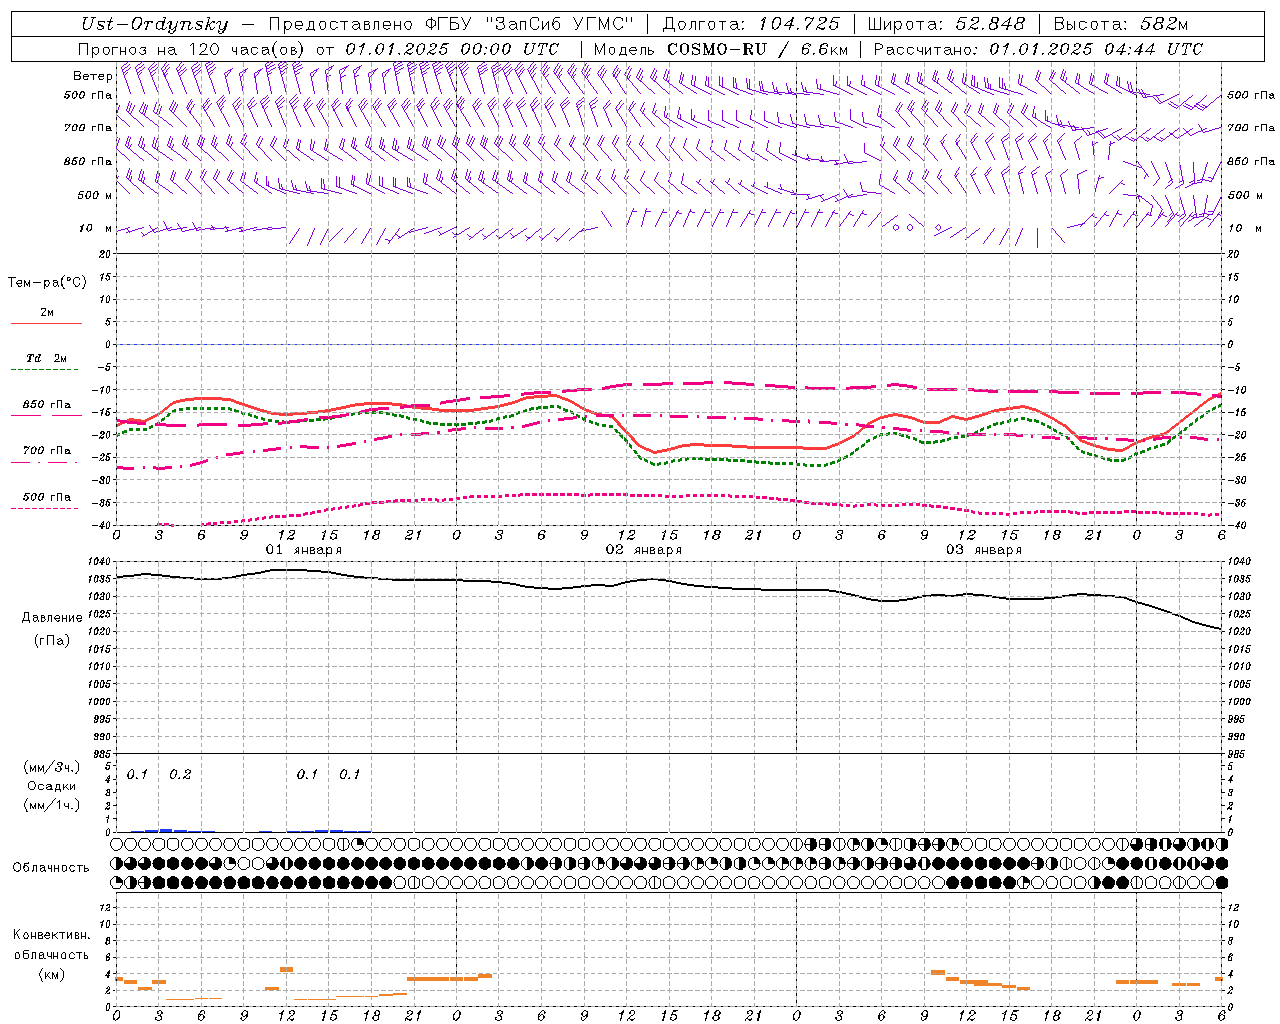Click the "03 января" date label

(x=983, y=550)
